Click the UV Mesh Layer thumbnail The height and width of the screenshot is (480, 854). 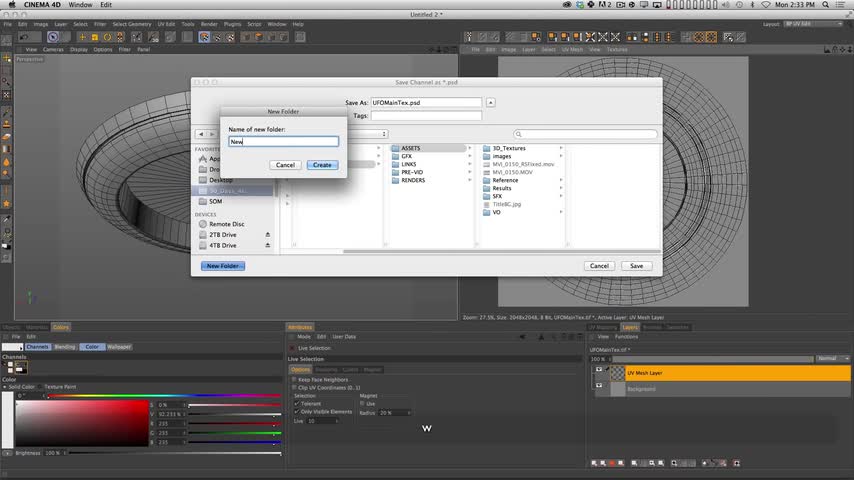pos(617,372)
